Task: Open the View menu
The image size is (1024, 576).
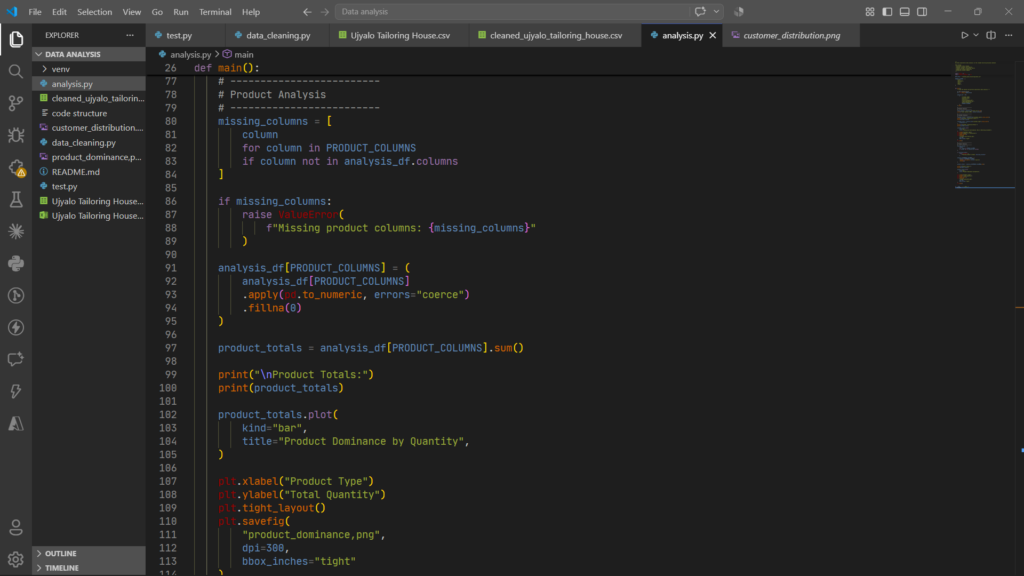Action: (x=132, y=12)
